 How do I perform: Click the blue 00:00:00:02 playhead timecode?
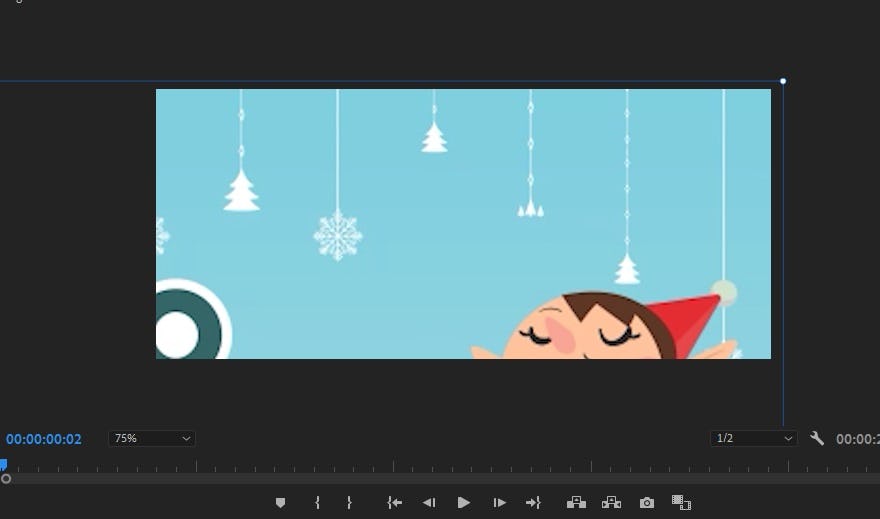(44, 439)
